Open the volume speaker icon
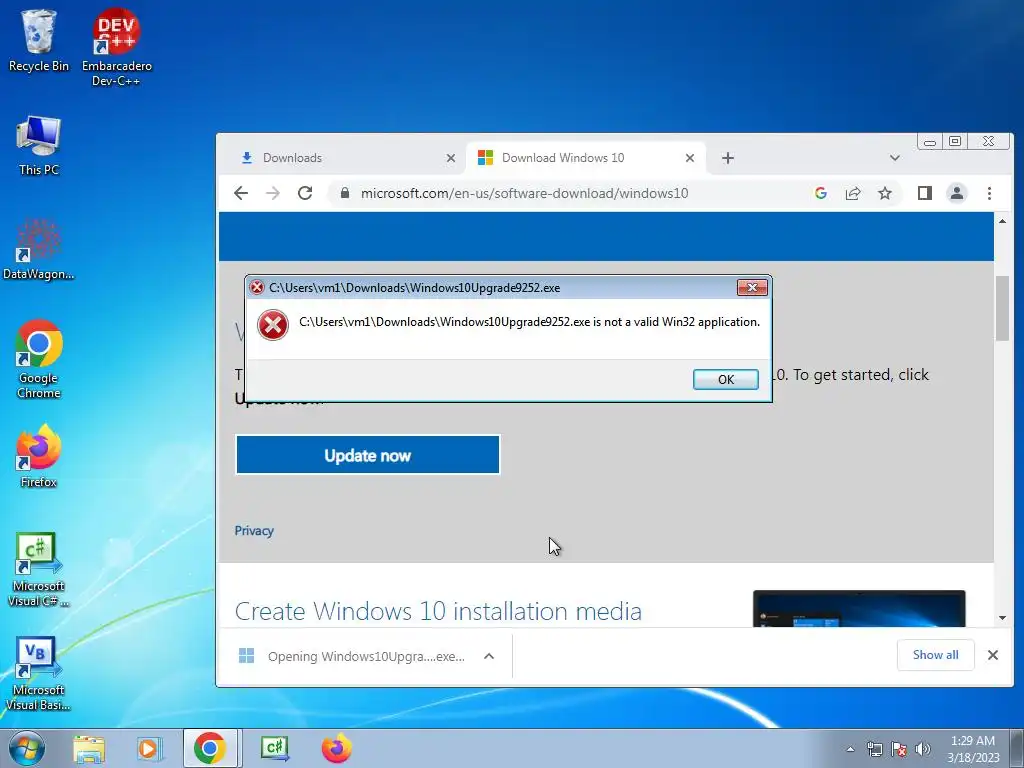This screenshot has height=768, width=1024. [923, 749]
